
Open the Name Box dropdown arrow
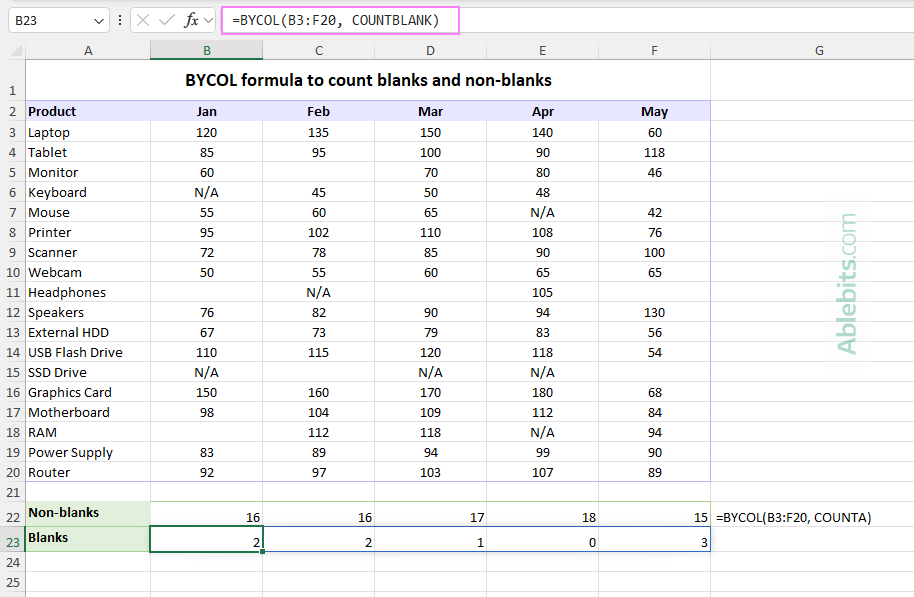click(x=97, y=20)
